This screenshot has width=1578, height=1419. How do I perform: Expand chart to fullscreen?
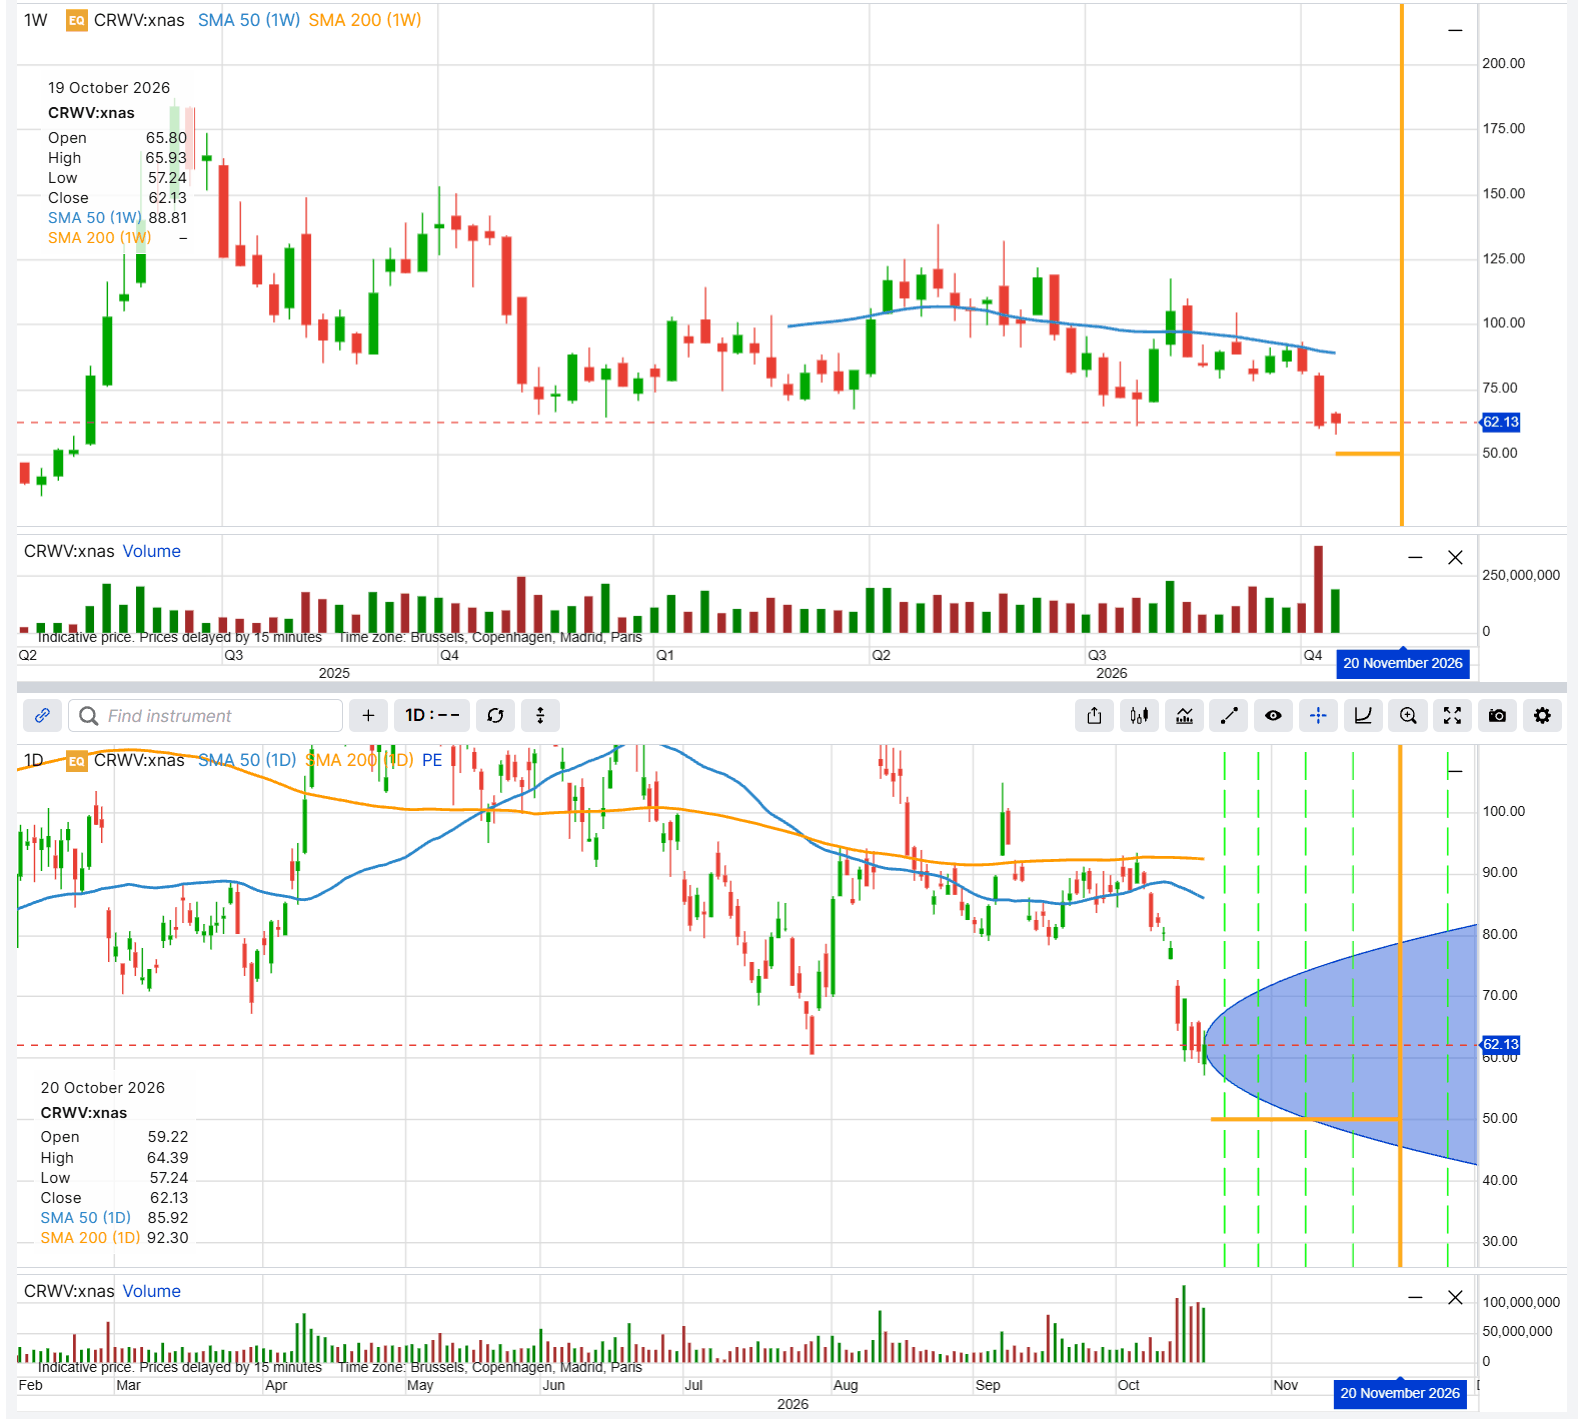click(1452, 716)
